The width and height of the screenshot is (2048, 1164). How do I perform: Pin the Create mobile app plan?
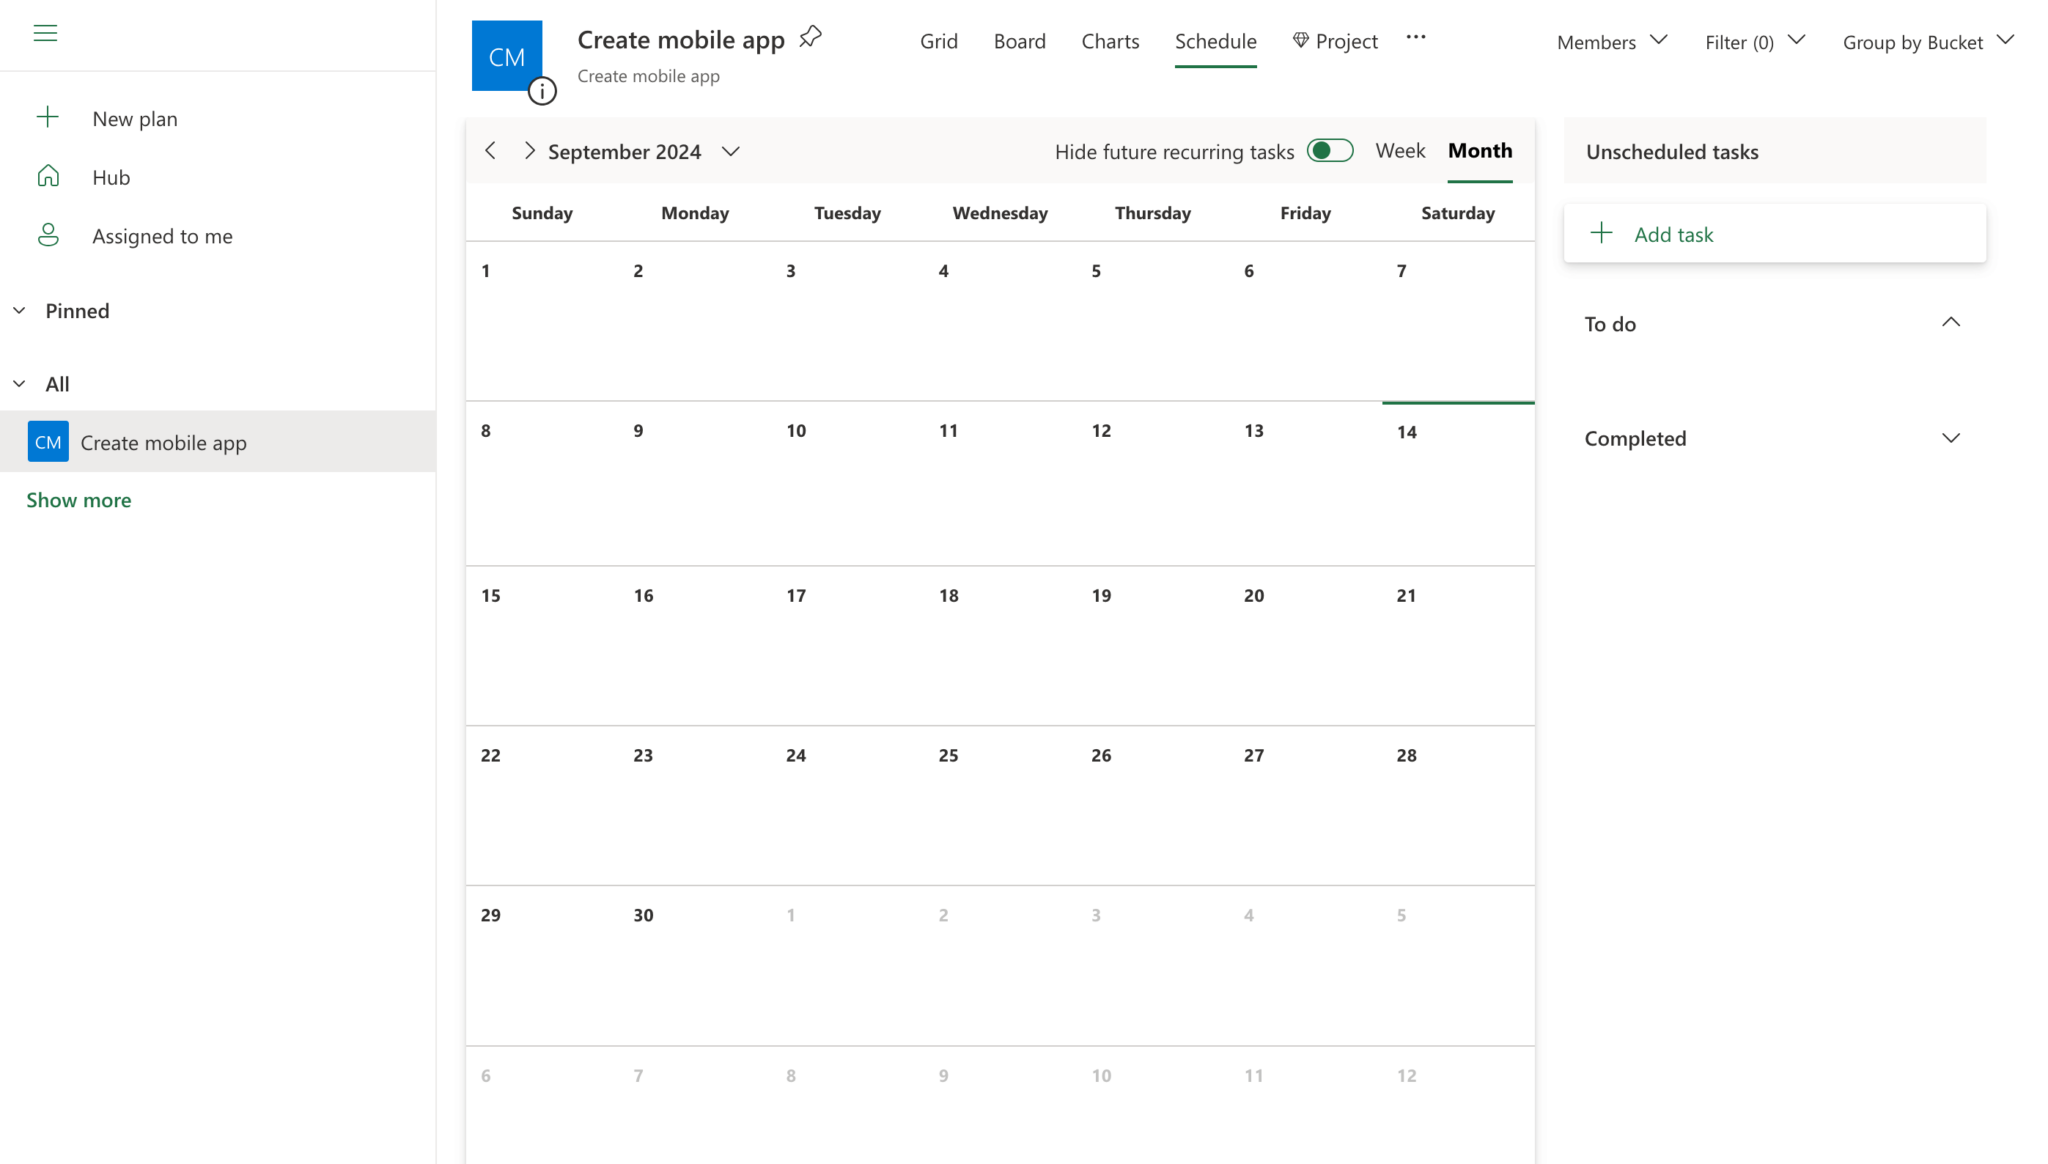point(810,38)
